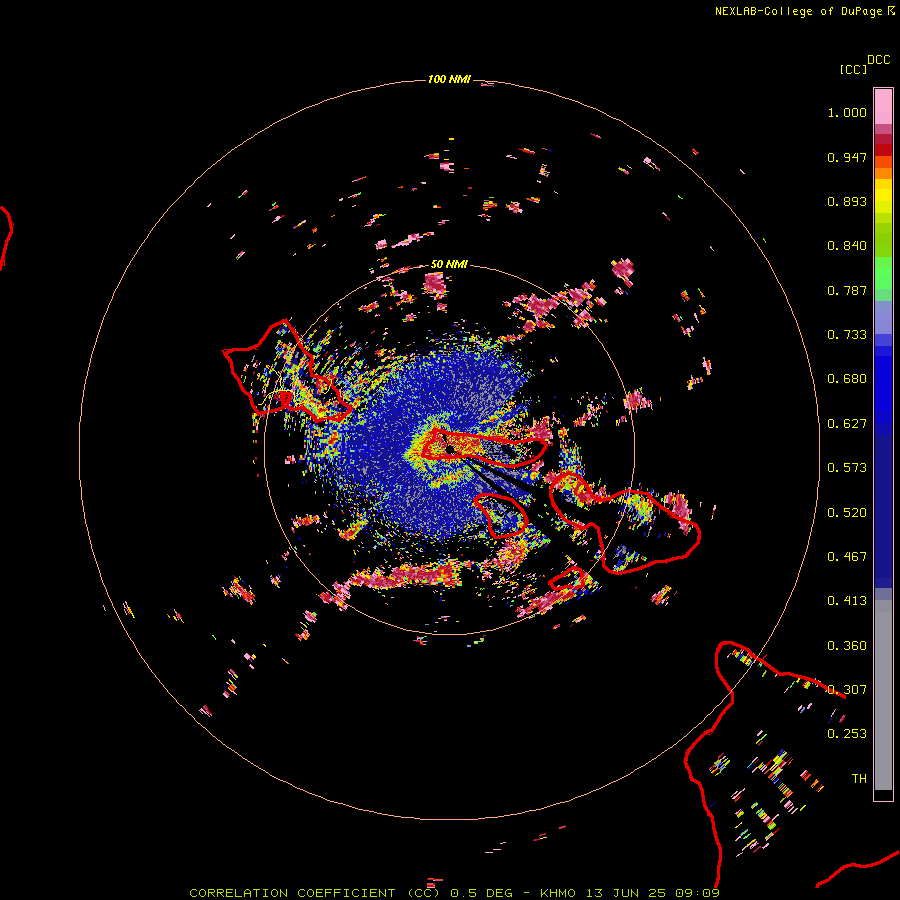
Task: Click the 0.413 legend value
Action: [847, 601]
